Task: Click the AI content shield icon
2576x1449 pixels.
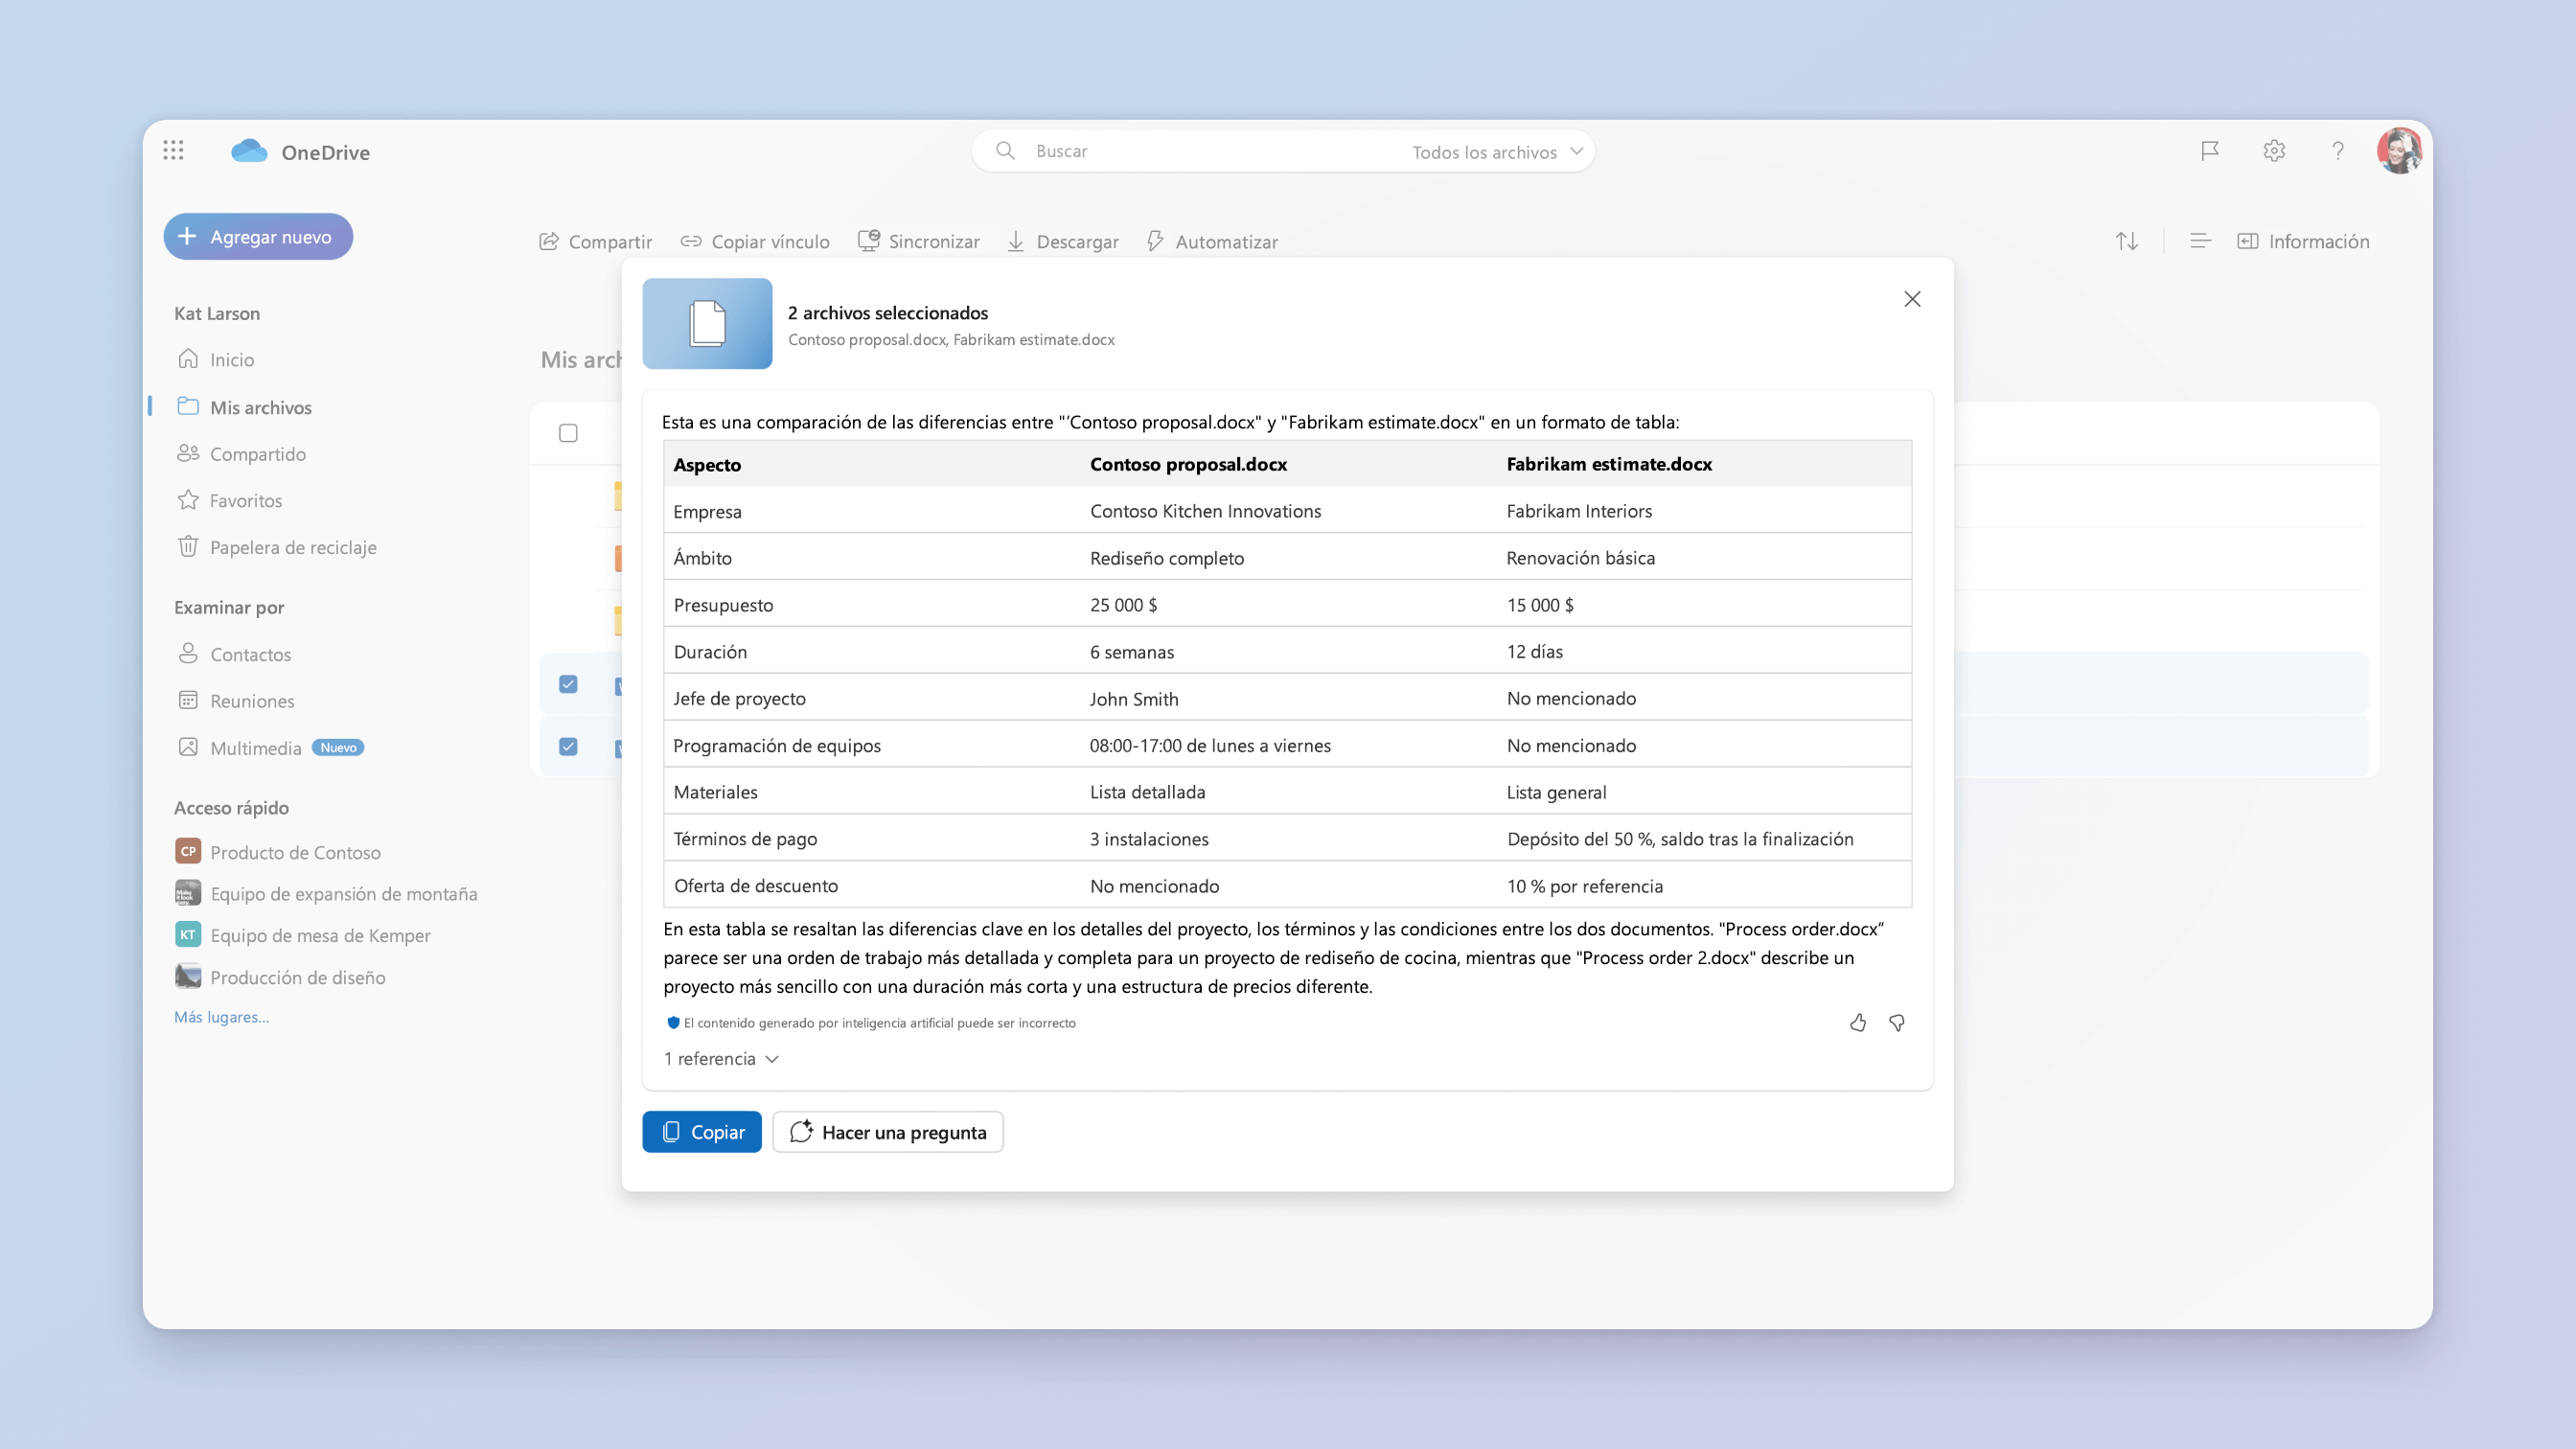Action: click(673, 1022)
